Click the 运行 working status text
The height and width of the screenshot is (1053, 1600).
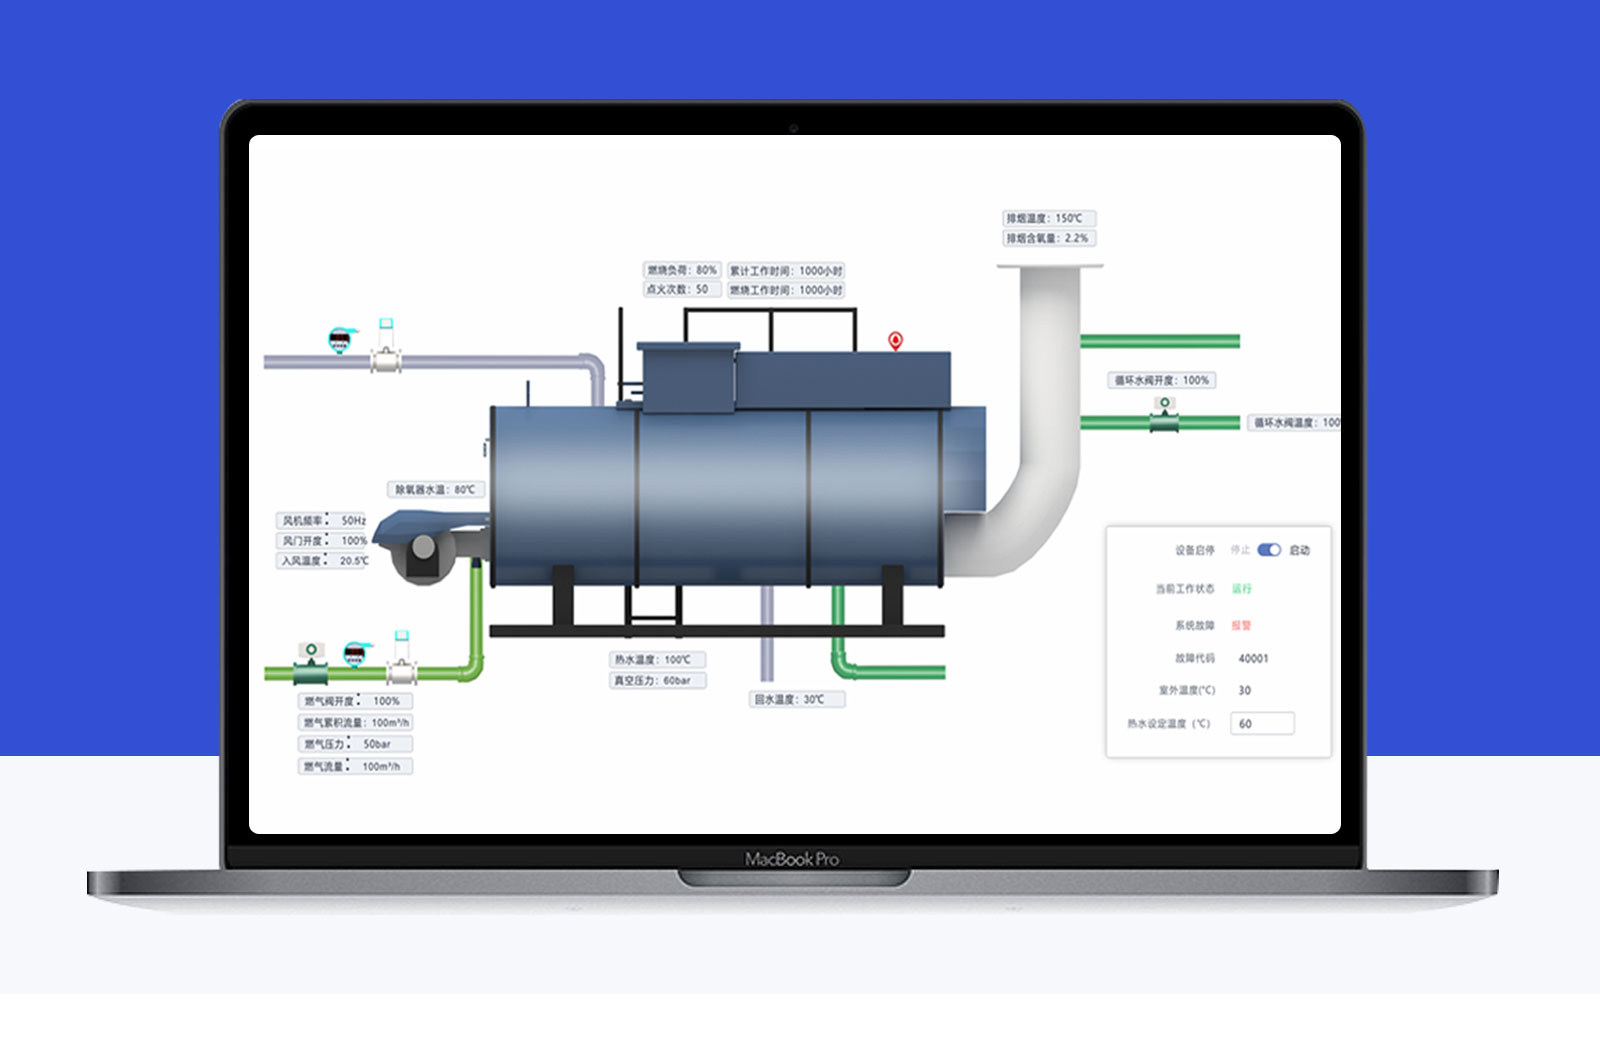click(x=1241, y=589)
